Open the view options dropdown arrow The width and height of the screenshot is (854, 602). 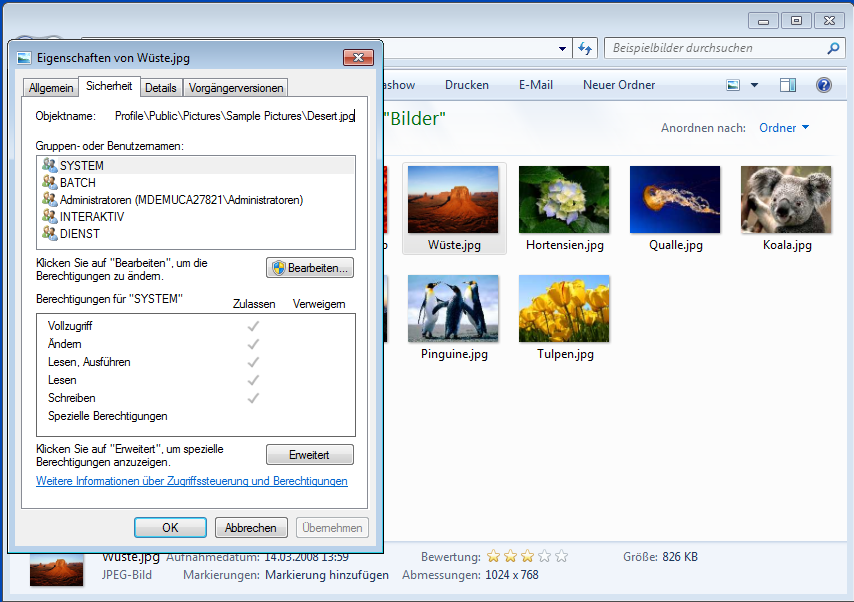(x=754, y=85)
